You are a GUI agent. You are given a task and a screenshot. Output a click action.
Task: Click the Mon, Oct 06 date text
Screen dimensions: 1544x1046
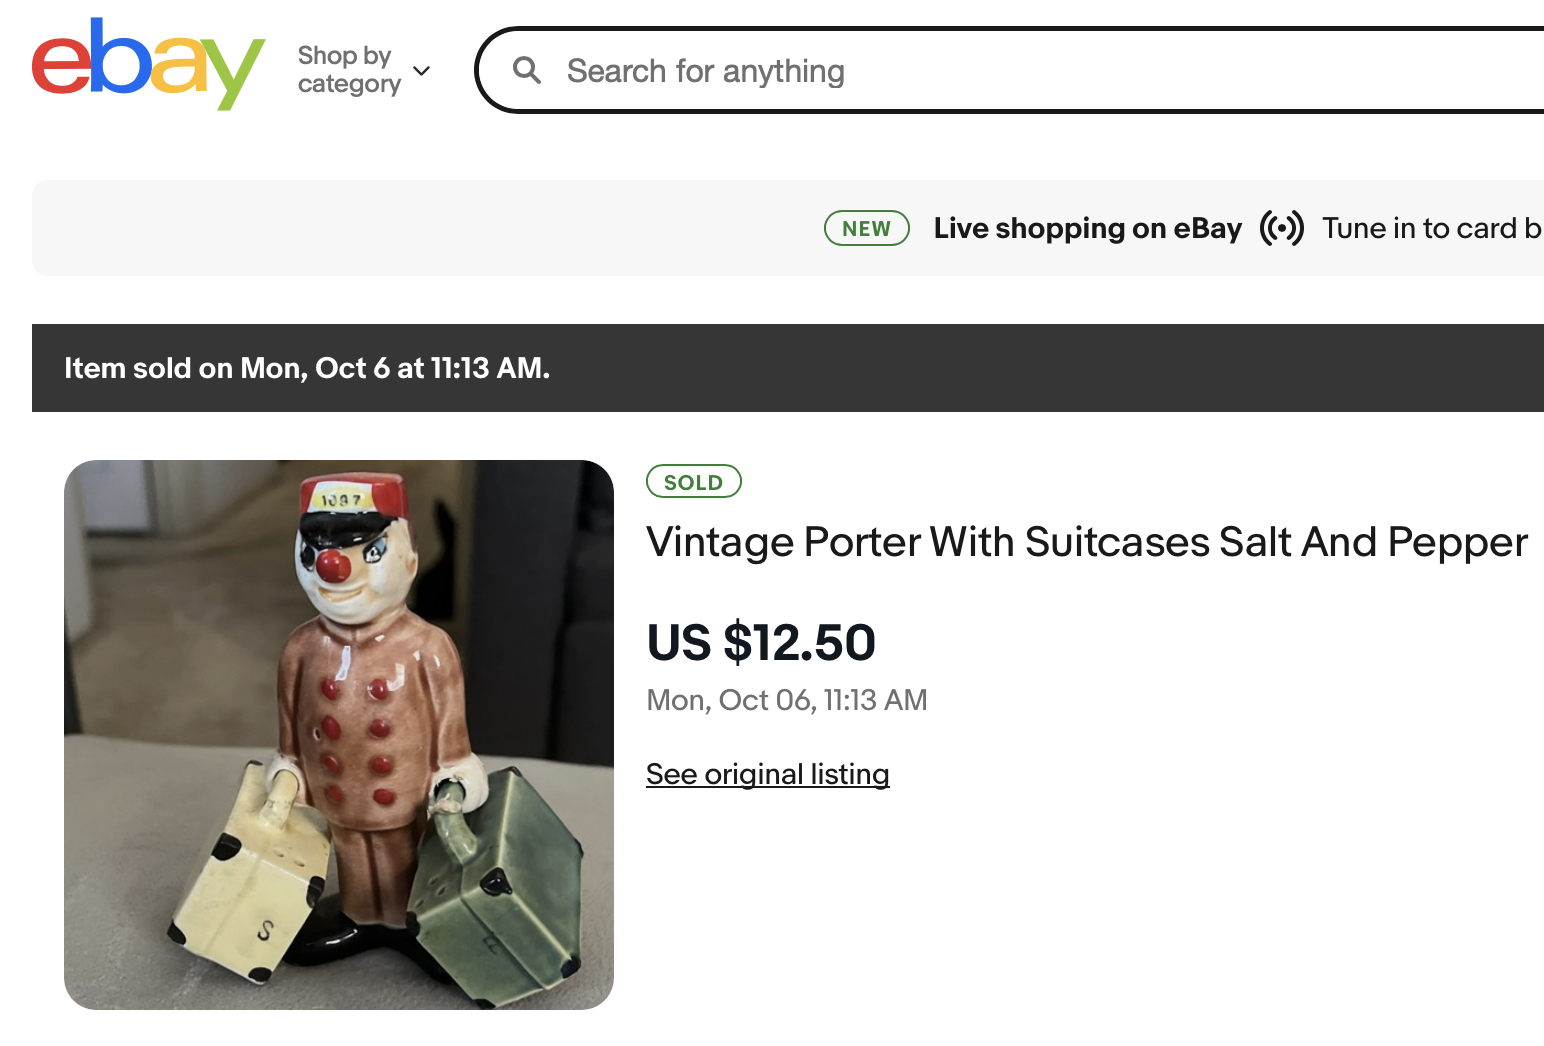(786, 700)
